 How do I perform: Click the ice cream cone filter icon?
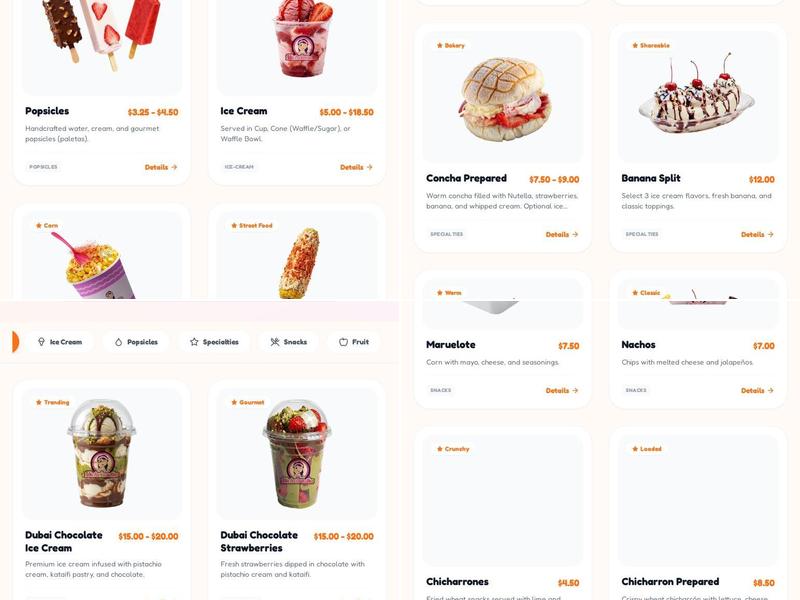[41, 342]
